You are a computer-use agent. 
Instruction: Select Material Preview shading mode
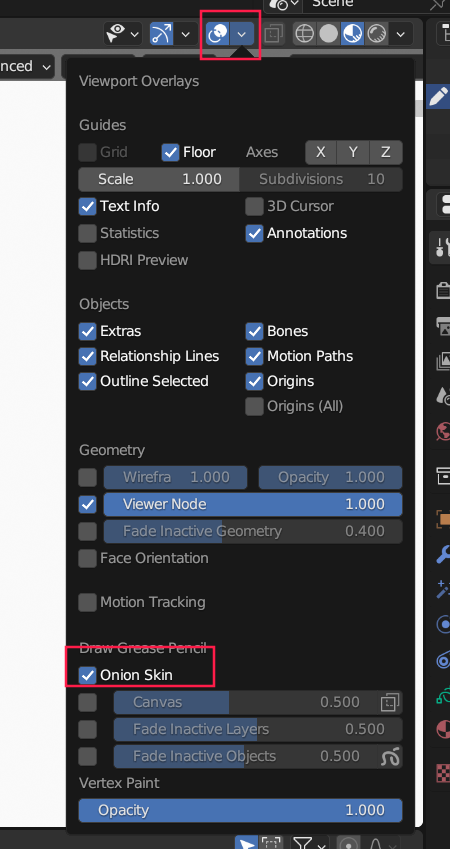[x=352, y=34]
